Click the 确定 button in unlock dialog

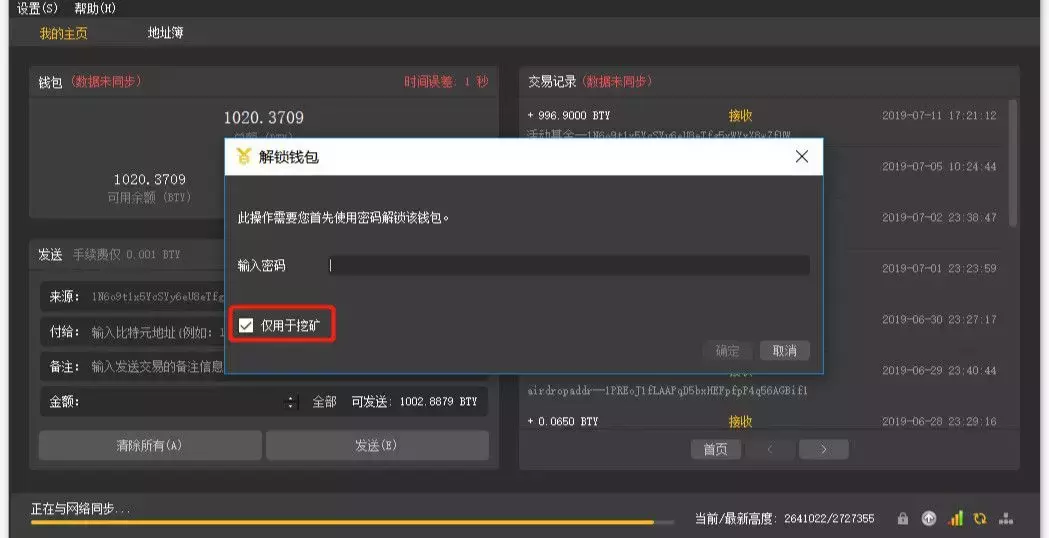(x=728, y=351)
